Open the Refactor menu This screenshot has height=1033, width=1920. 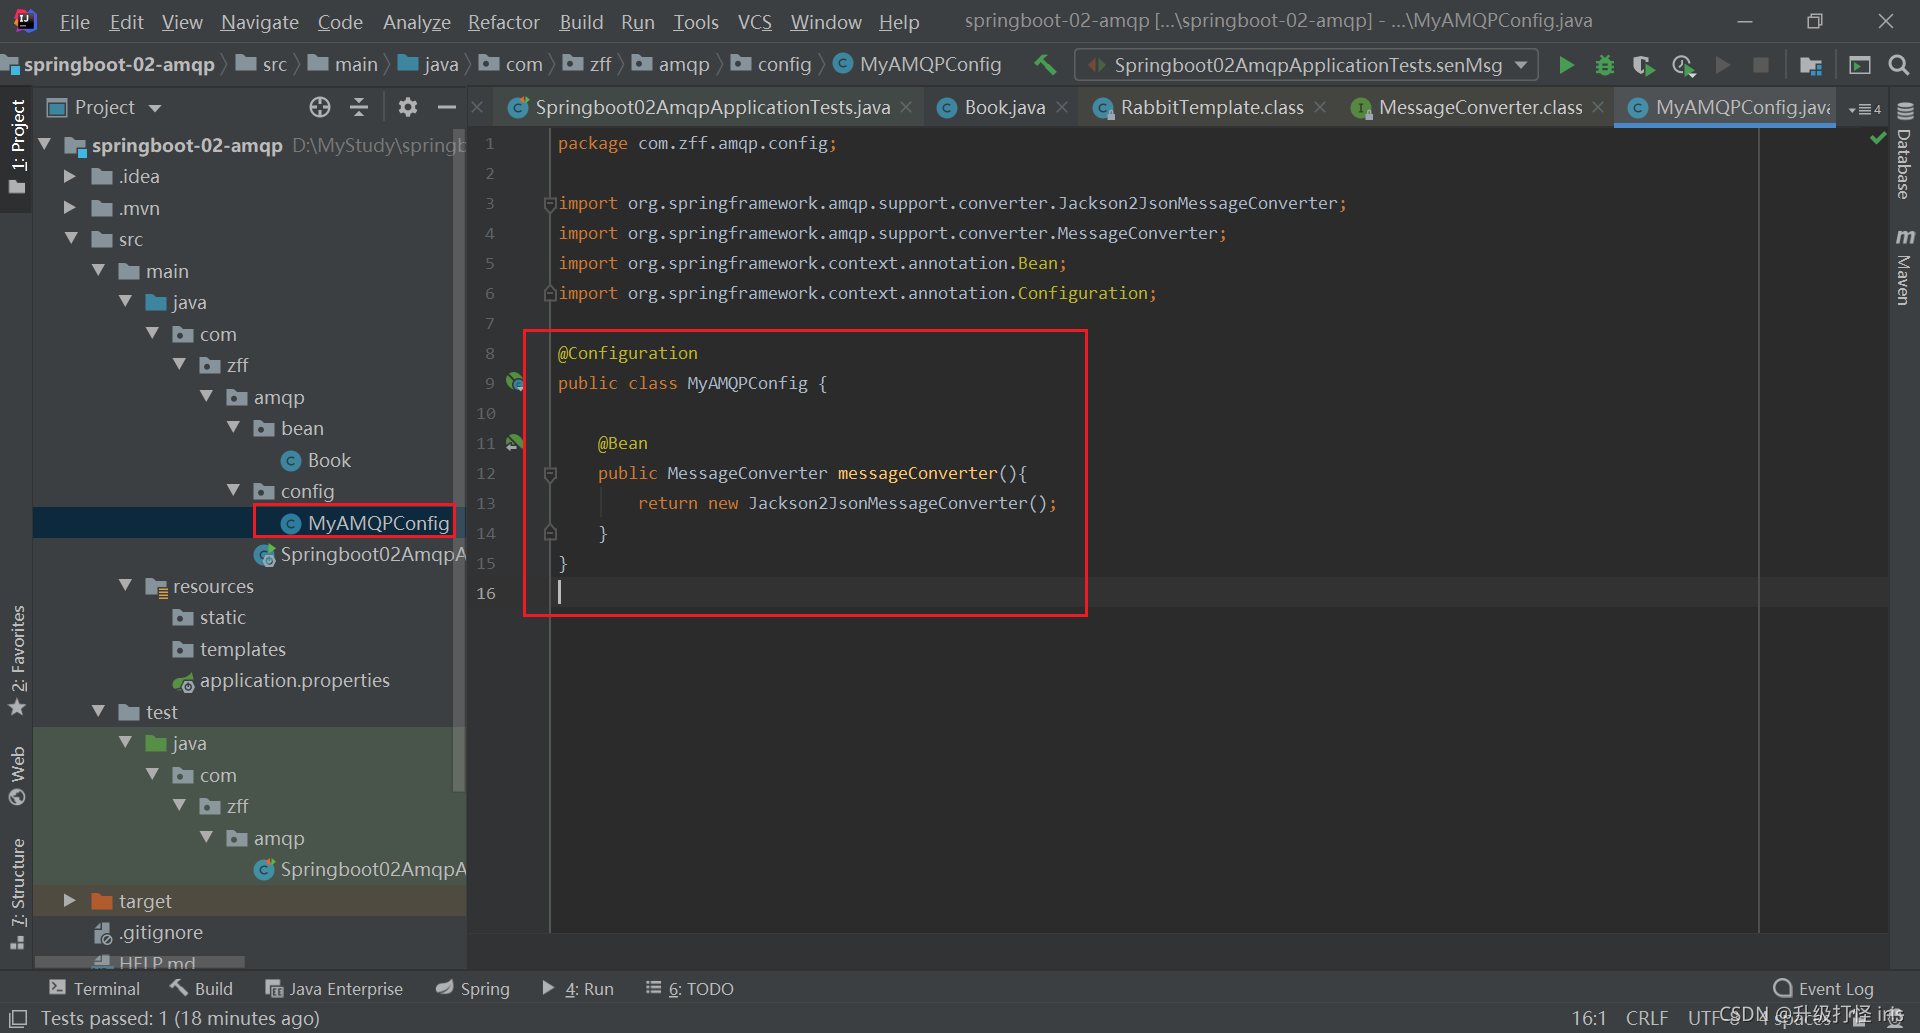(x=503, y=22)
